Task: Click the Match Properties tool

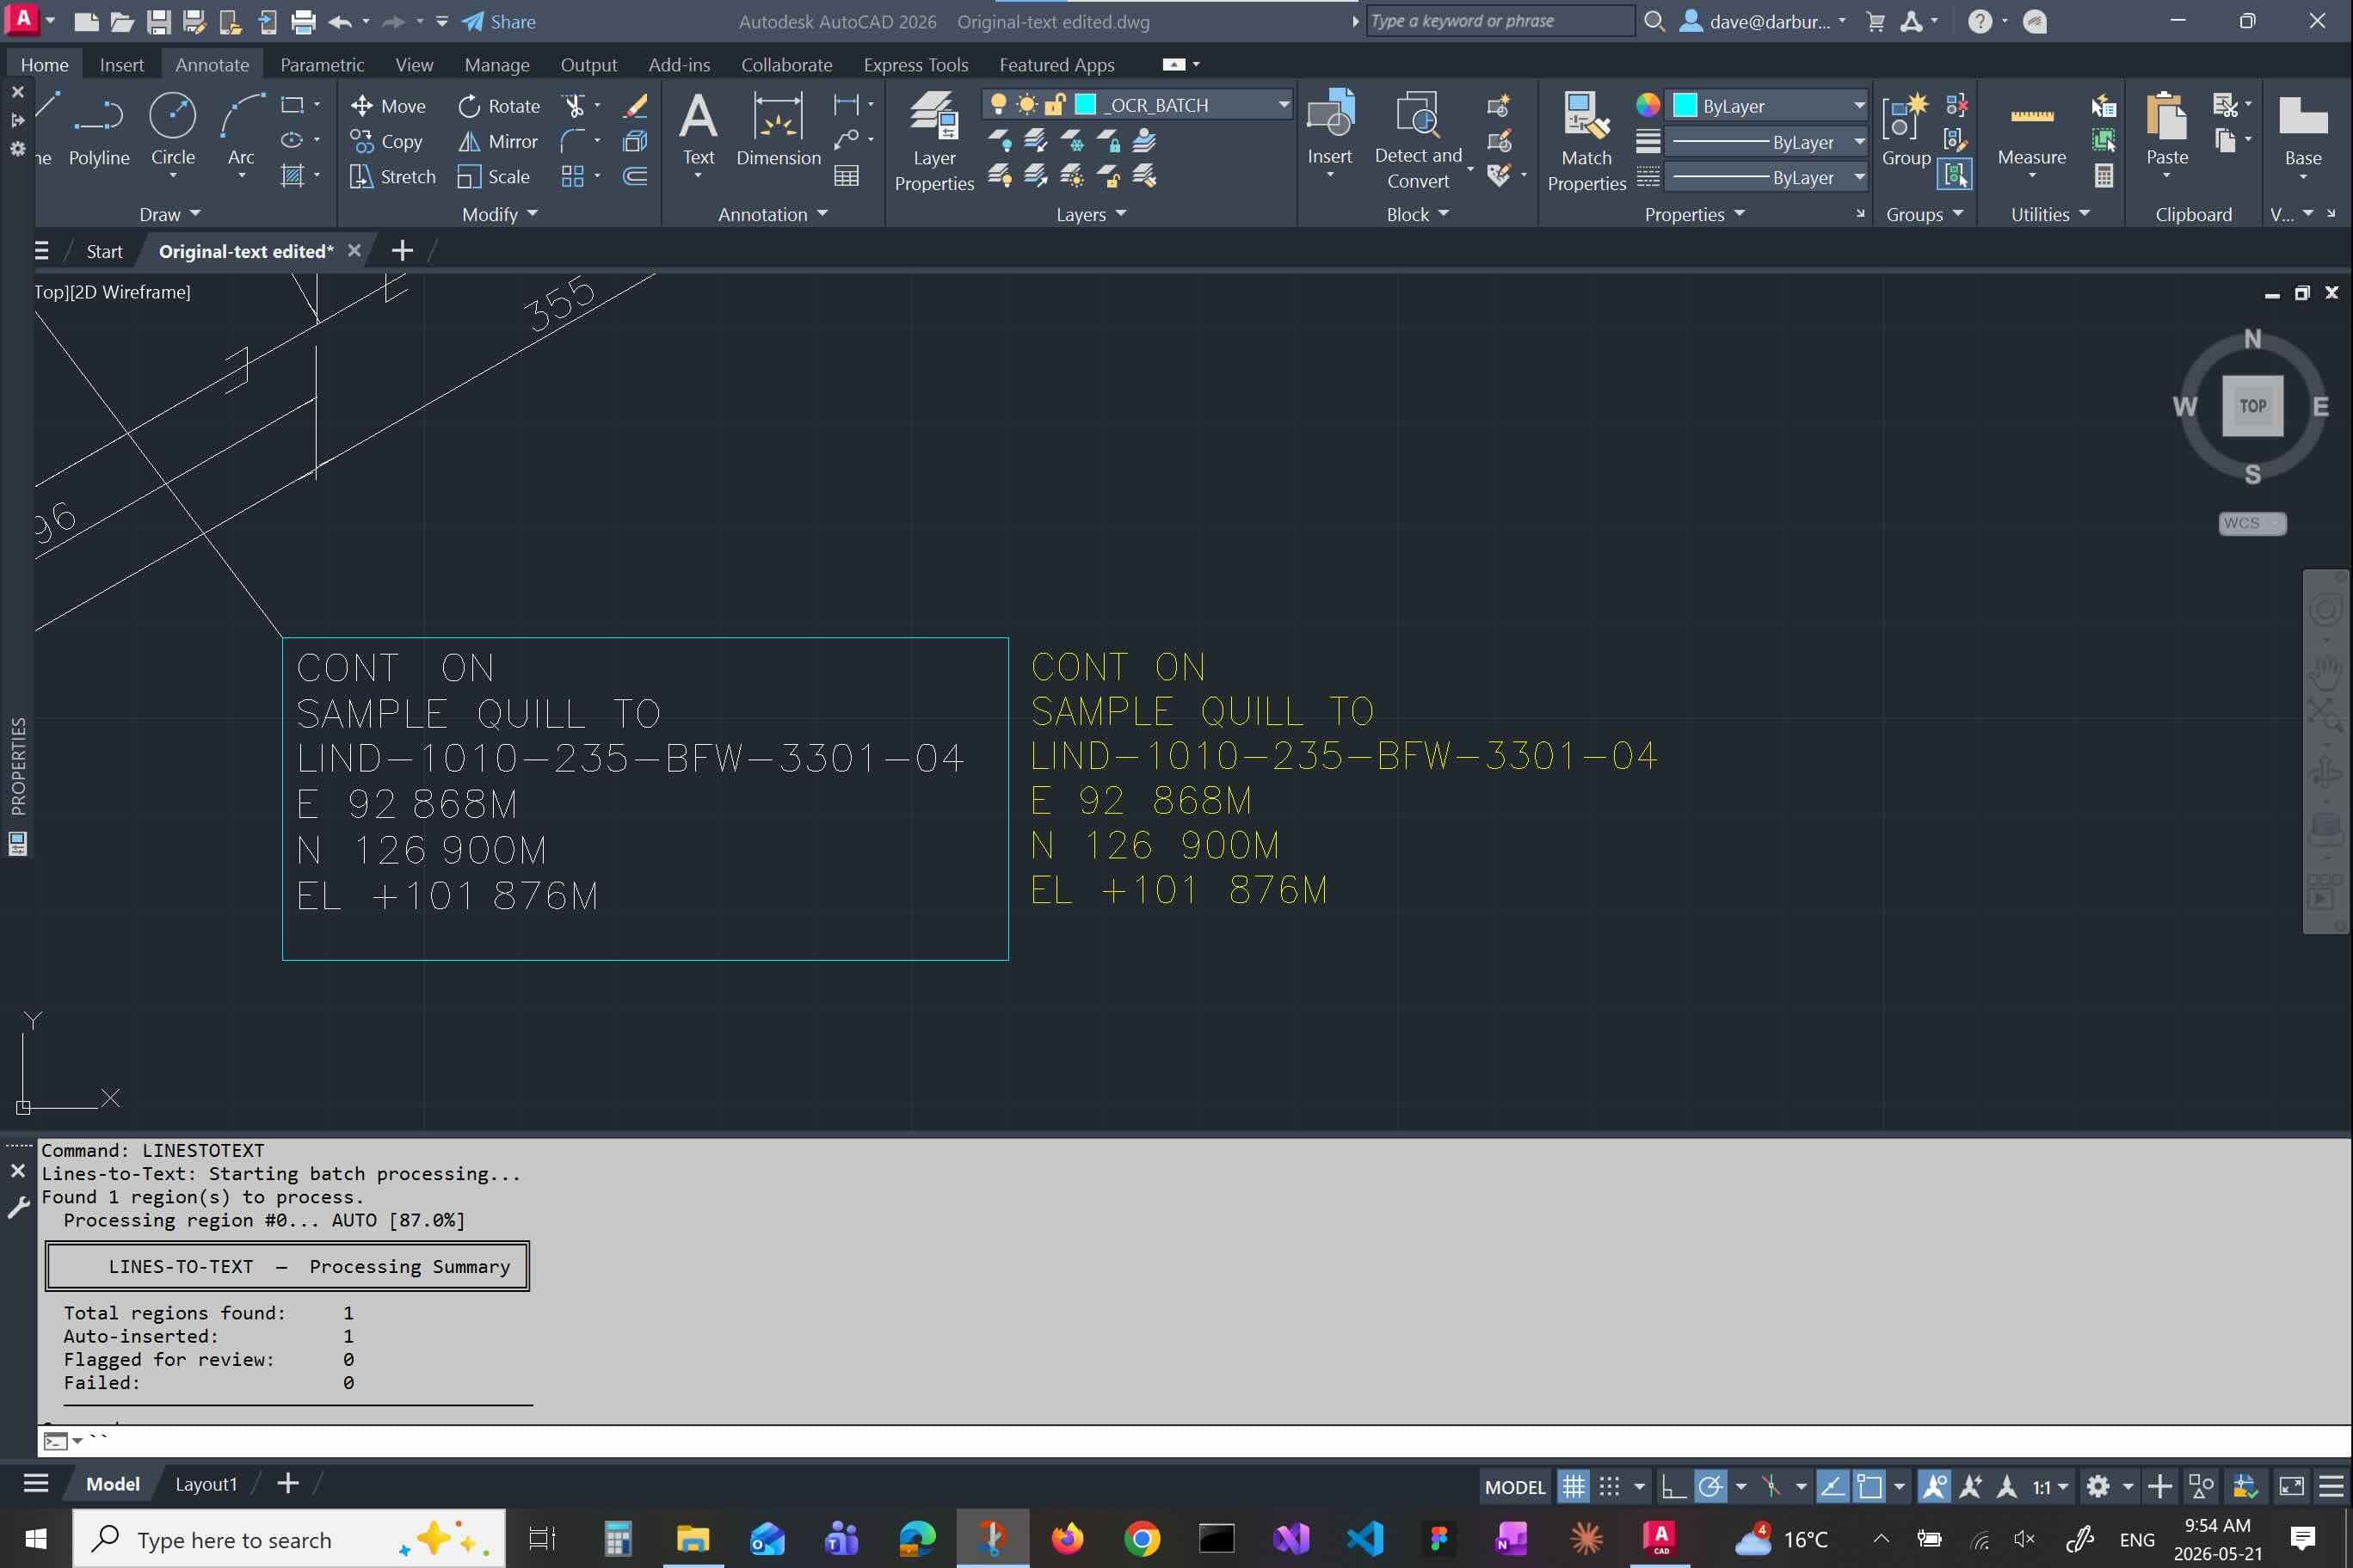Action: (1586, 140)
